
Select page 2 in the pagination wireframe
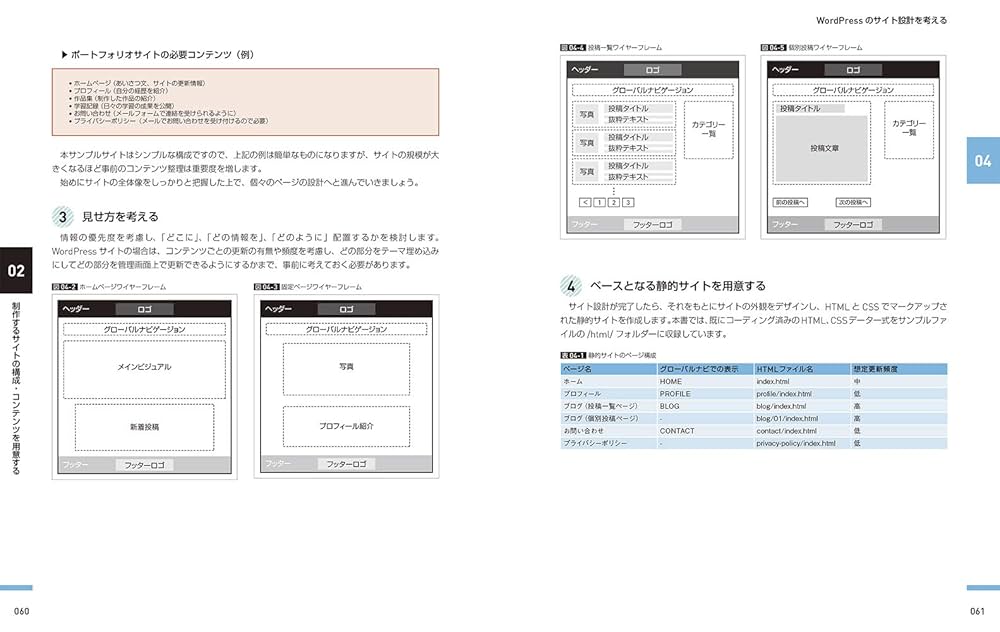[613, 202]
